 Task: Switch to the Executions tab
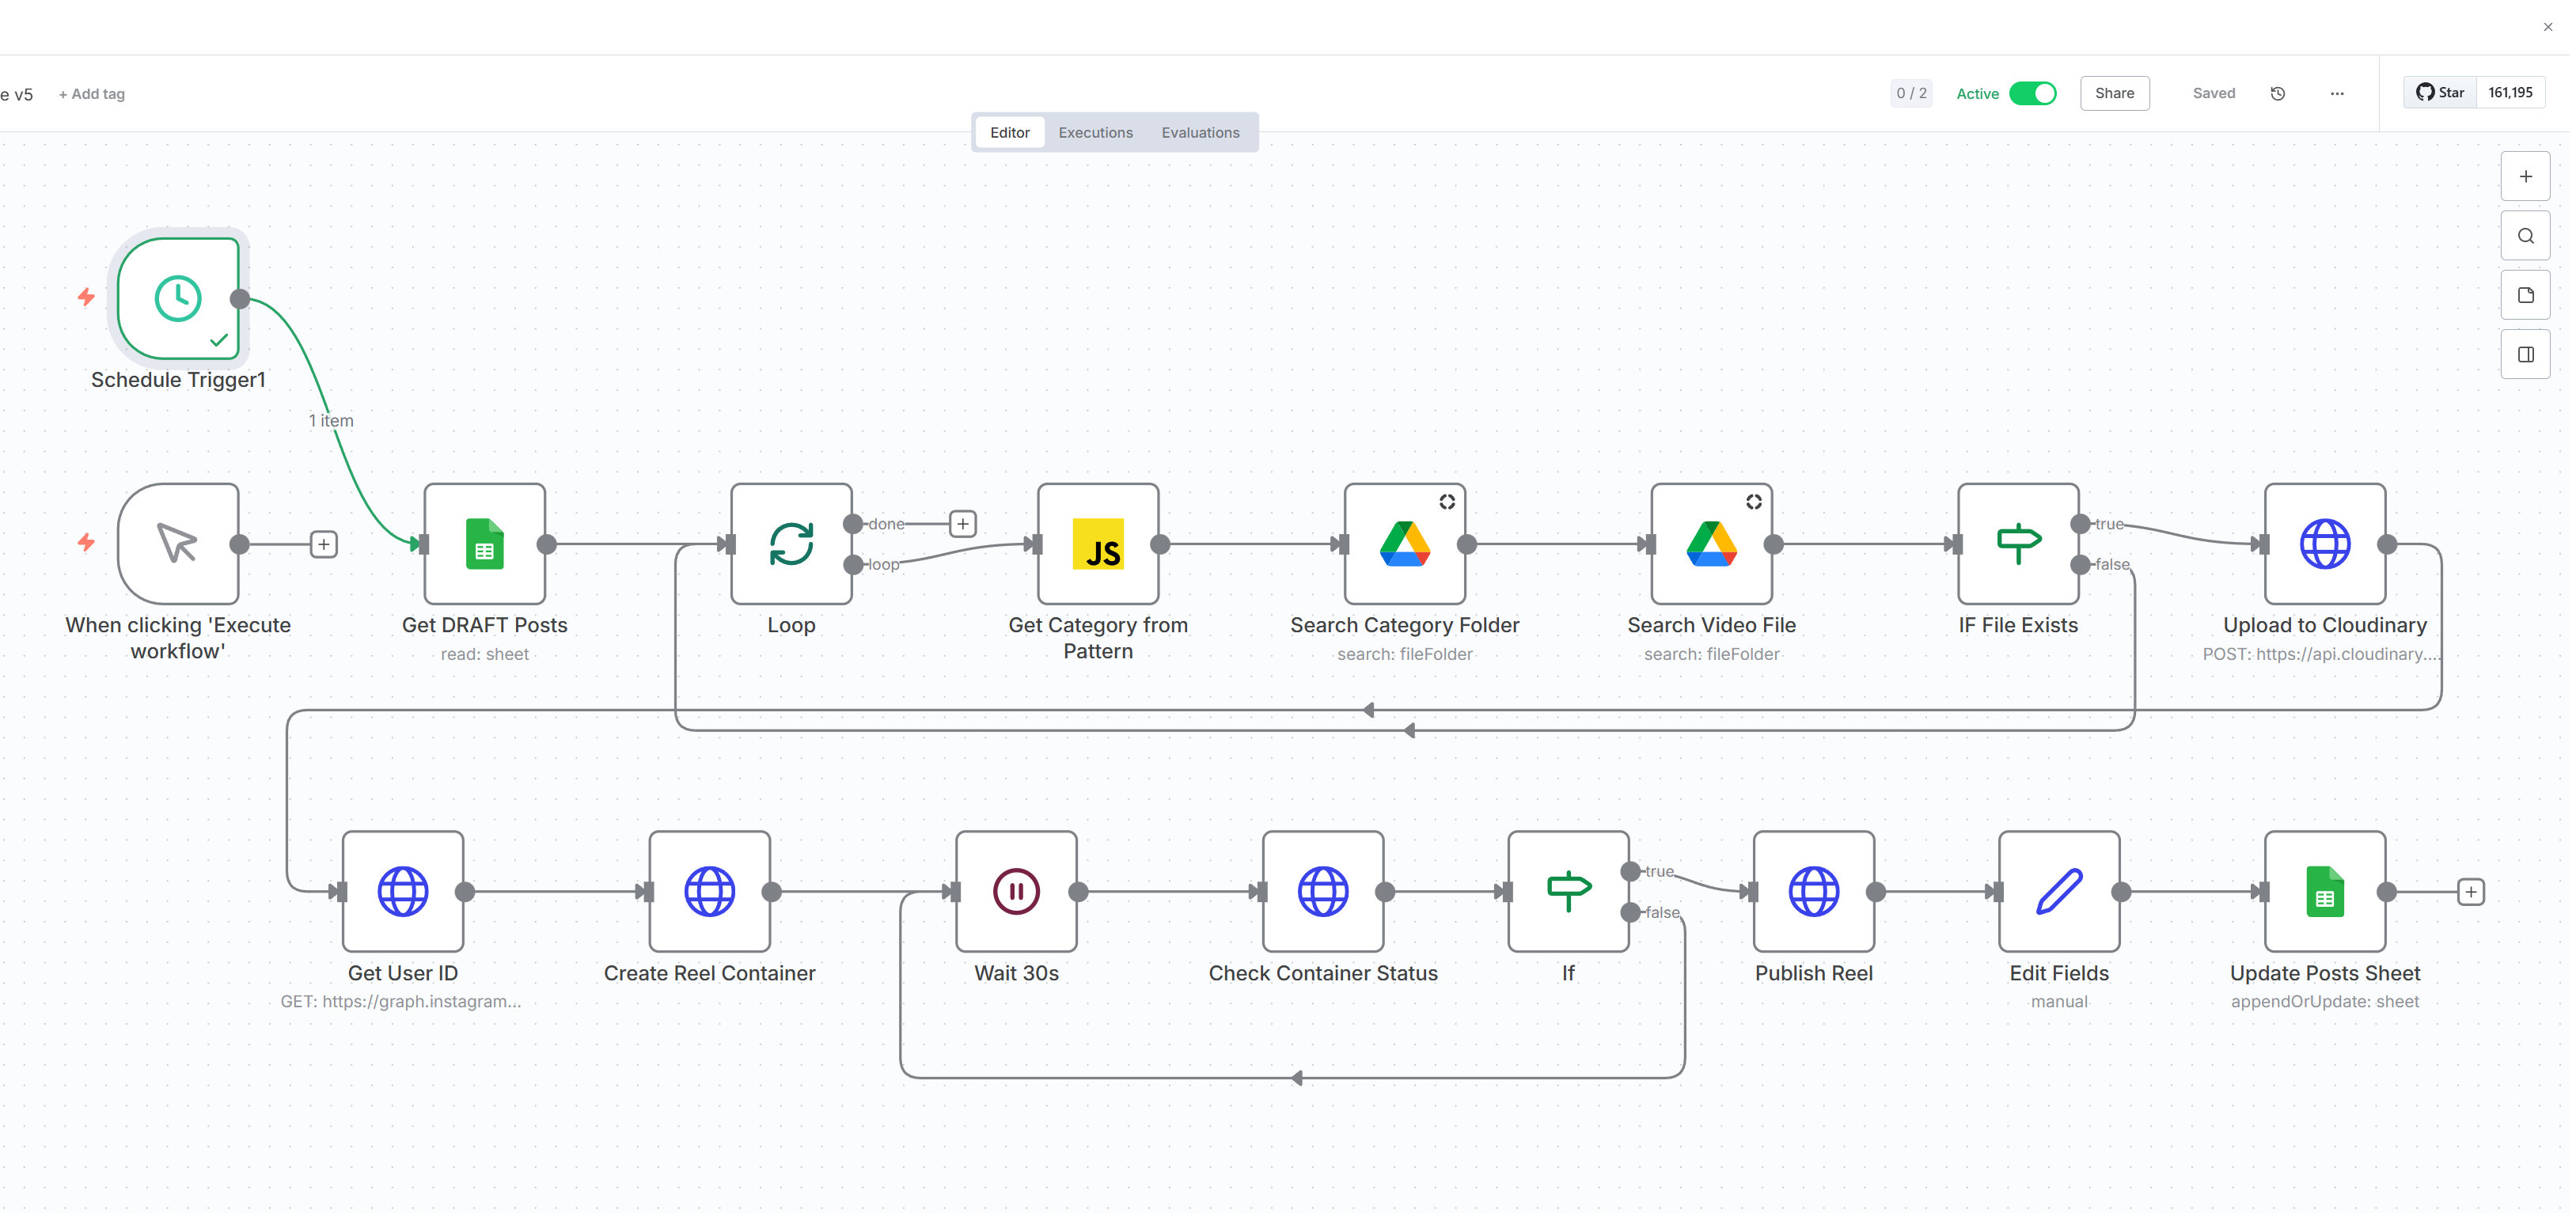[x=1095, y=132]
